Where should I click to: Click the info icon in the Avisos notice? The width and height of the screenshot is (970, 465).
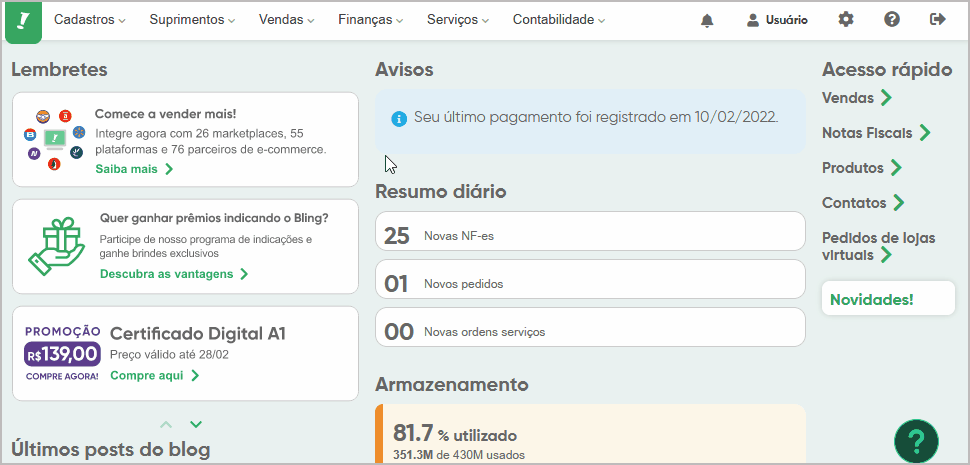point(399,117)
